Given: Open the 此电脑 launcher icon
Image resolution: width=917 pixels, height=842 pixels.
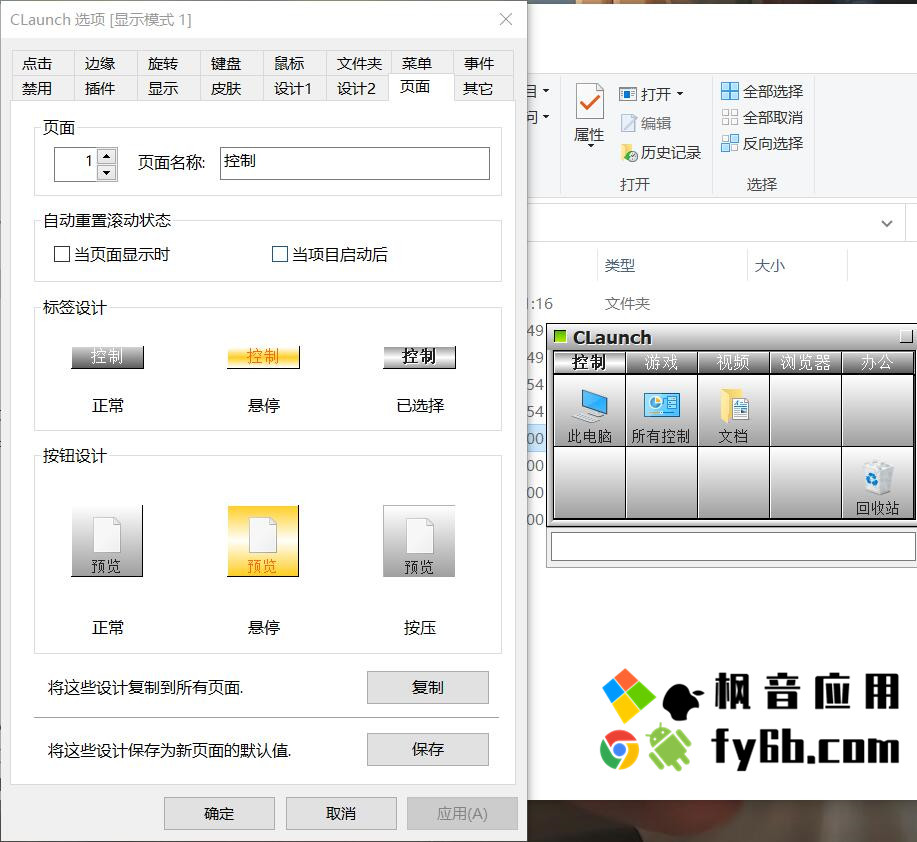Looking at the screenshot, I should point(590,411).
